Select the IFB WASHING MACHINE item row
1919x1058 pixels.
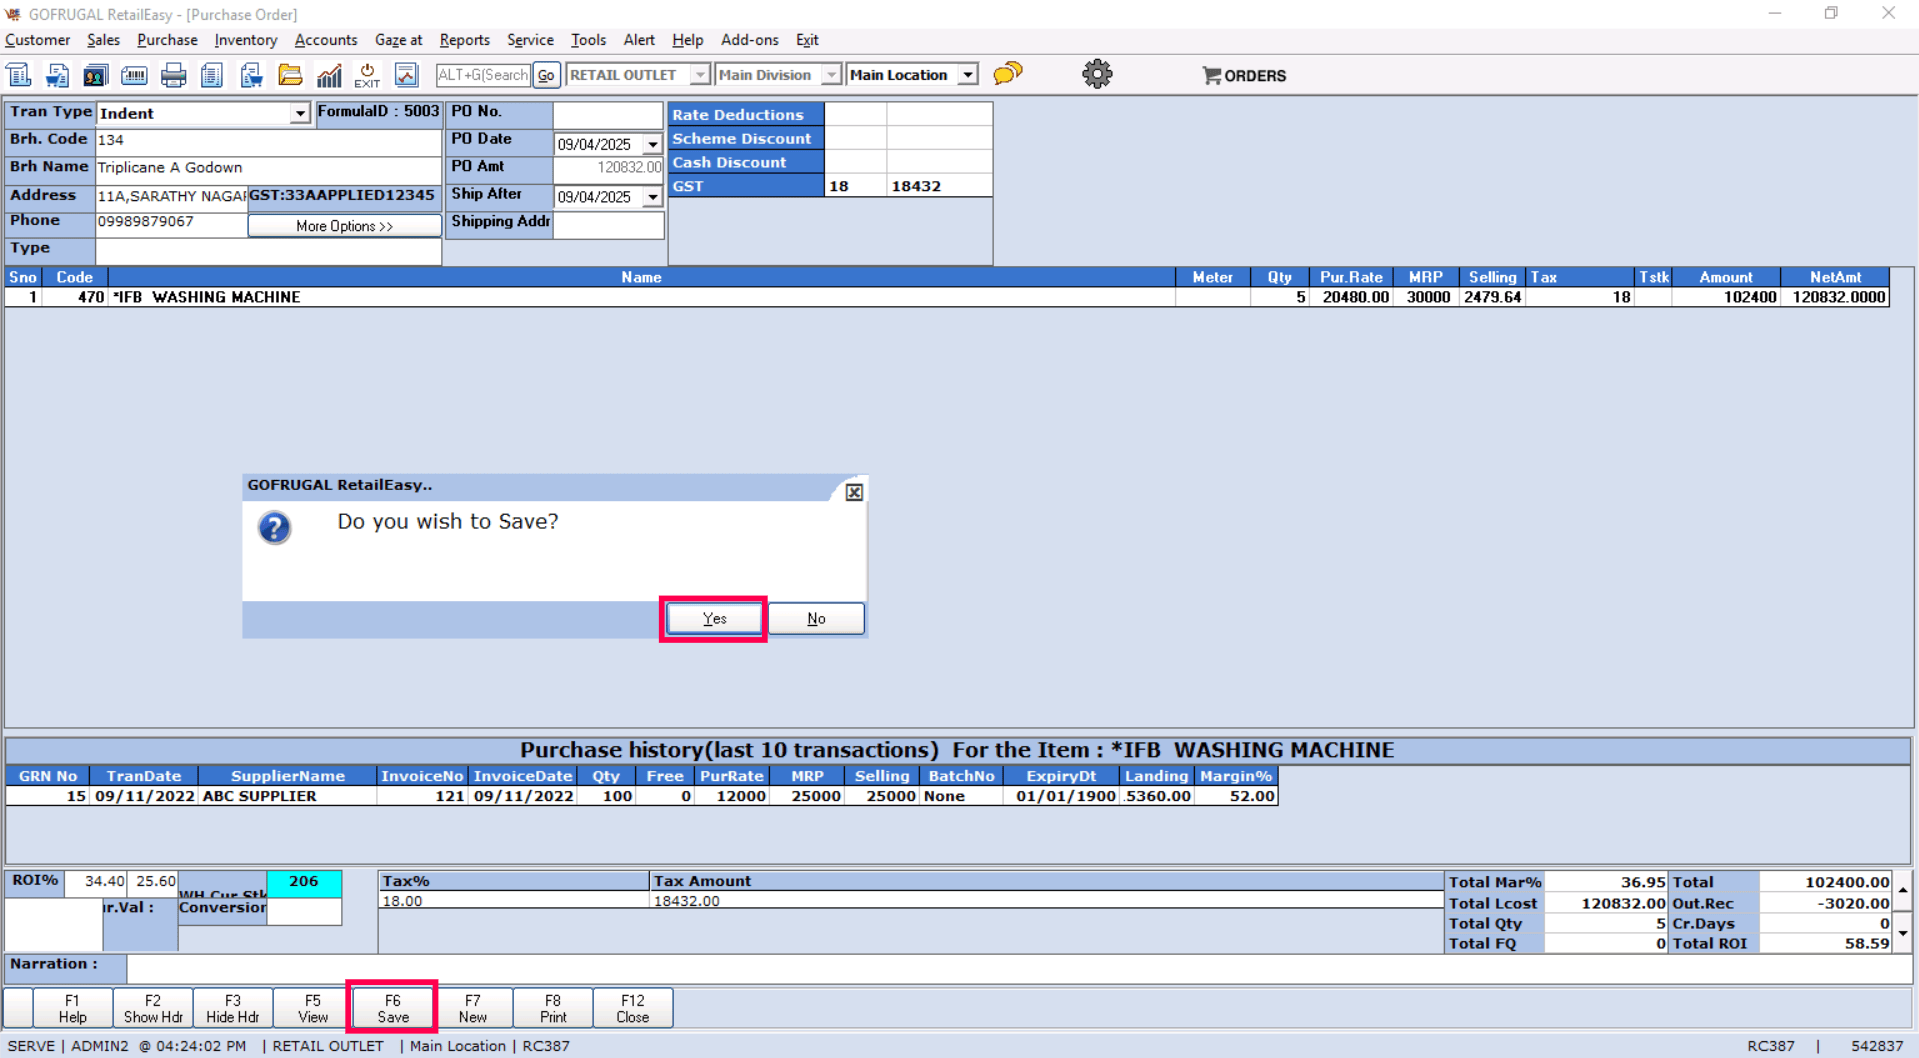coord(947,297)
